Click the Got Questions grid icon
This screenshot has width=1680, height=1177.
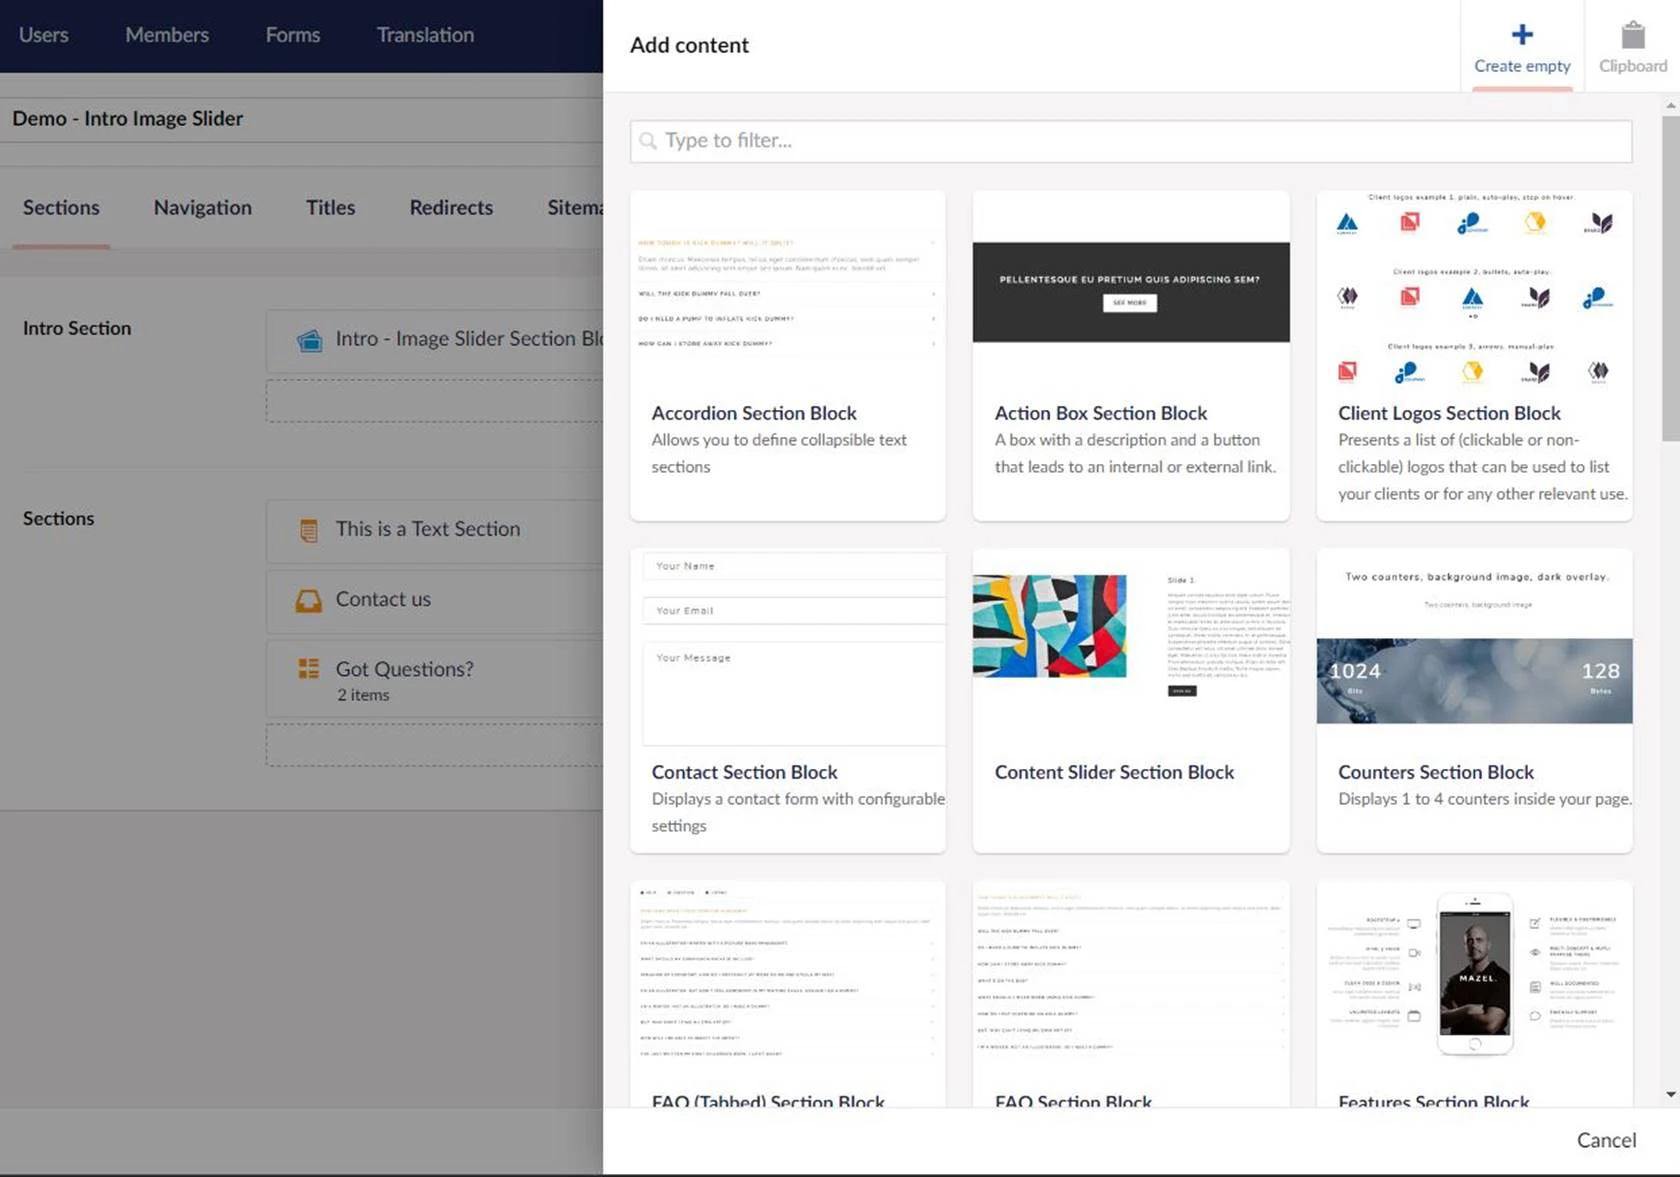click(309, 669)
